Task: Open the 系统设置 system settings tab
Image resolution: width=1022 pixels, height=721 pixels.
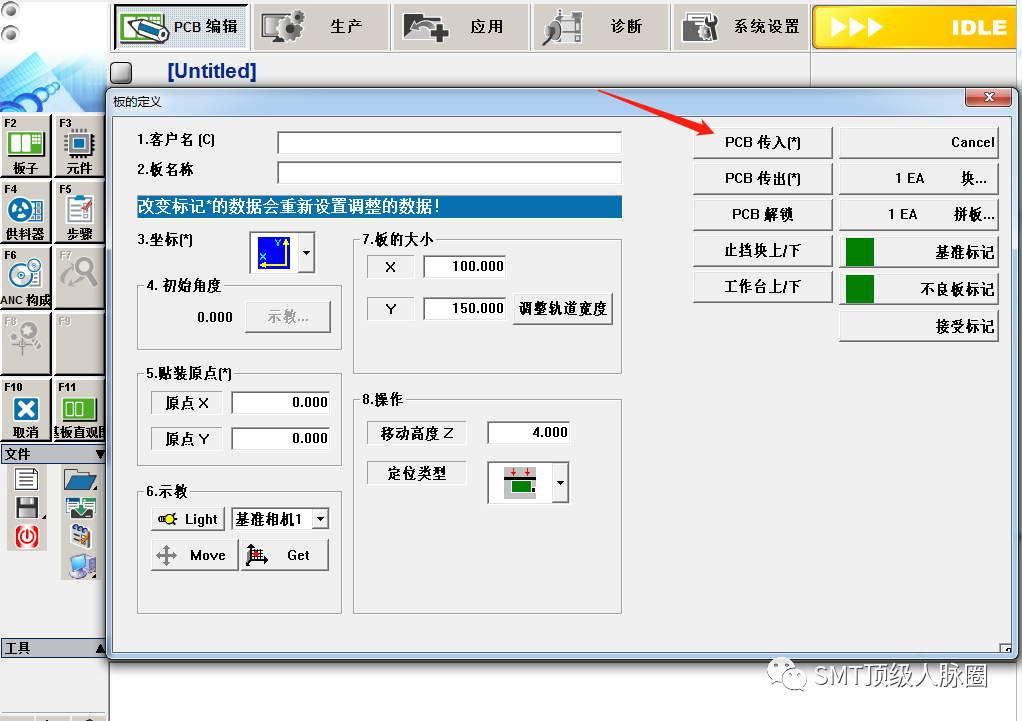Action: coord(741,27)
